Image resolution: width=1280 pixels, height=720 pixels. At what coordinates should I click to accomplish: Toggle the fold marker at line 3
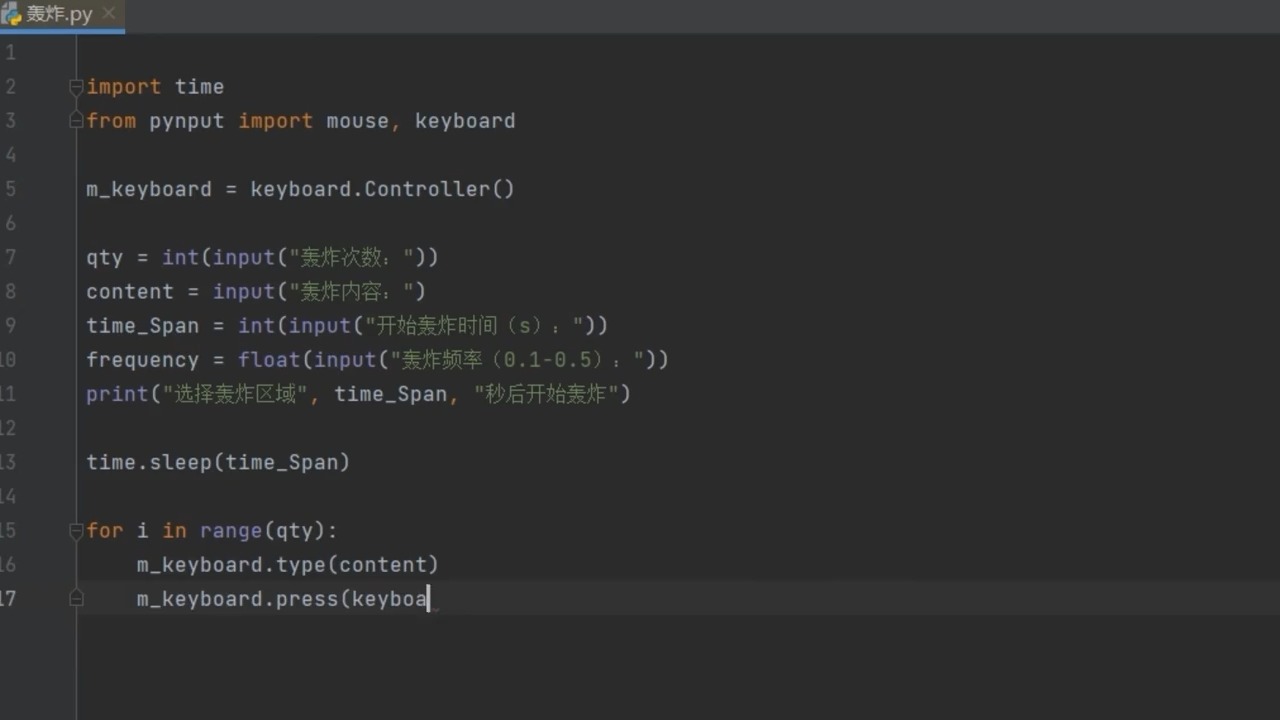pyautogui.click(x=76, y=121)
